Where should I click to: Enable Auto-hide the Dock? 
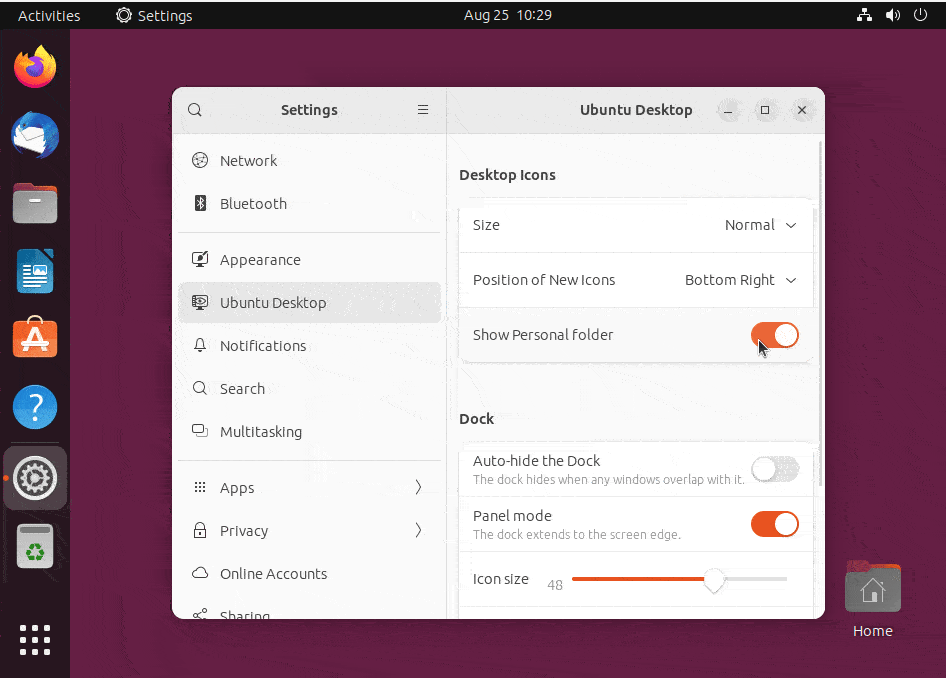774,467
